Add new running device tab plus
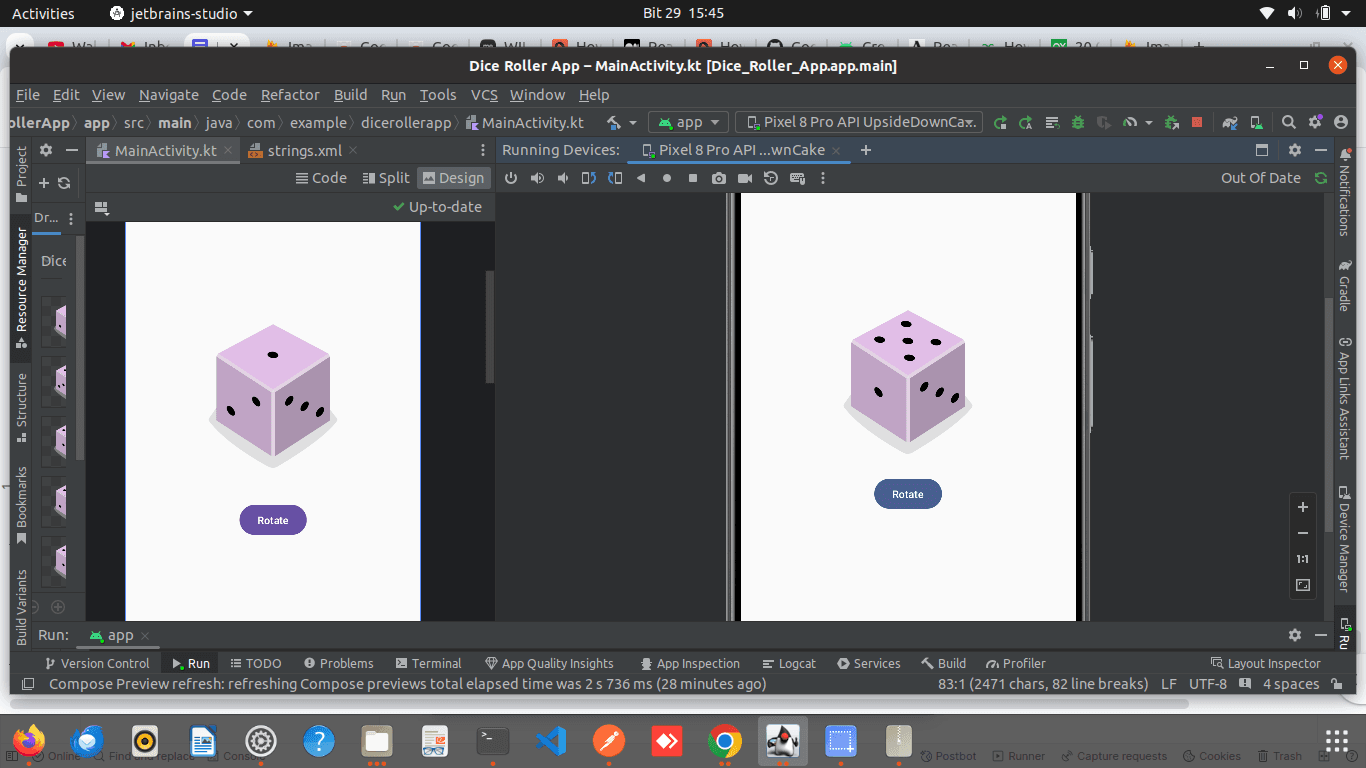The width and height of the screenshot is (1366, 768). pos(866,150)
